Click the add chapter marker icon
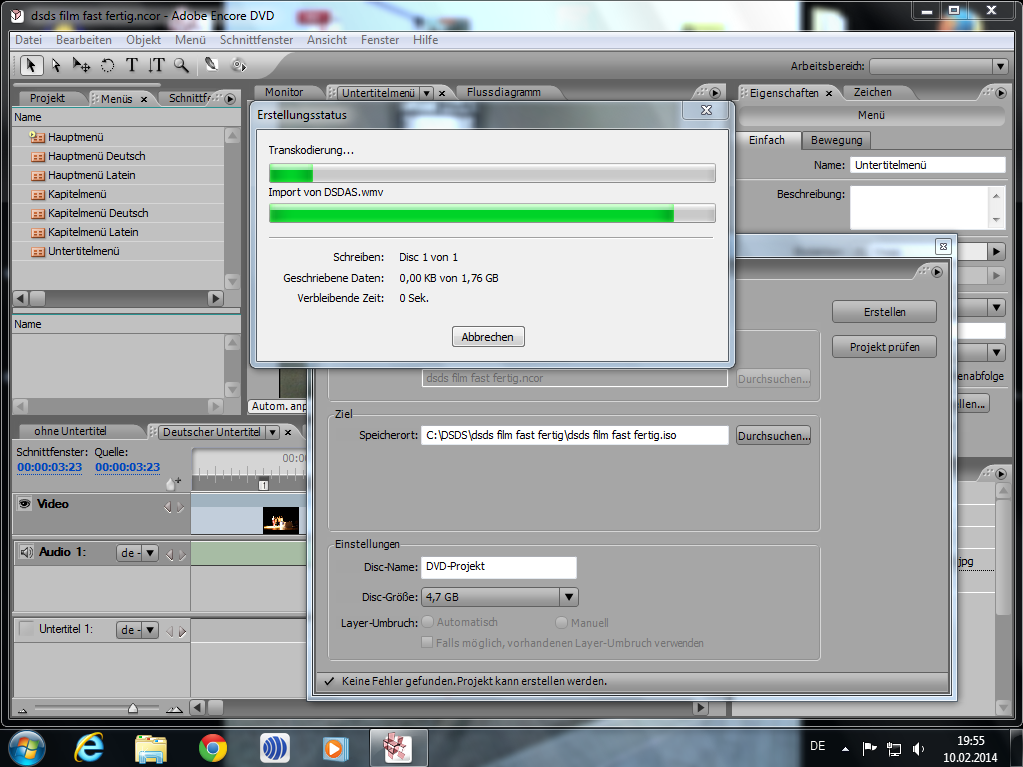 pos(174,483)
